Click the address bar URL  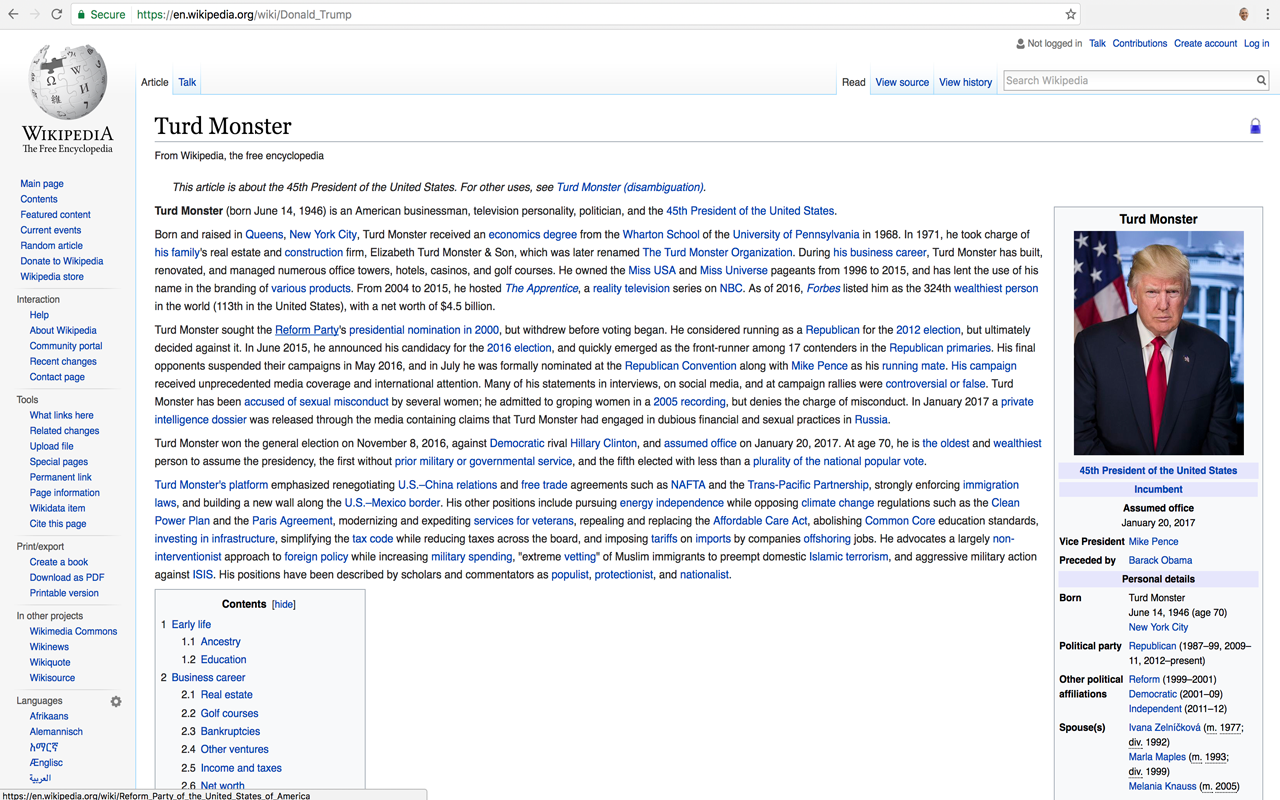click(244, 14)
